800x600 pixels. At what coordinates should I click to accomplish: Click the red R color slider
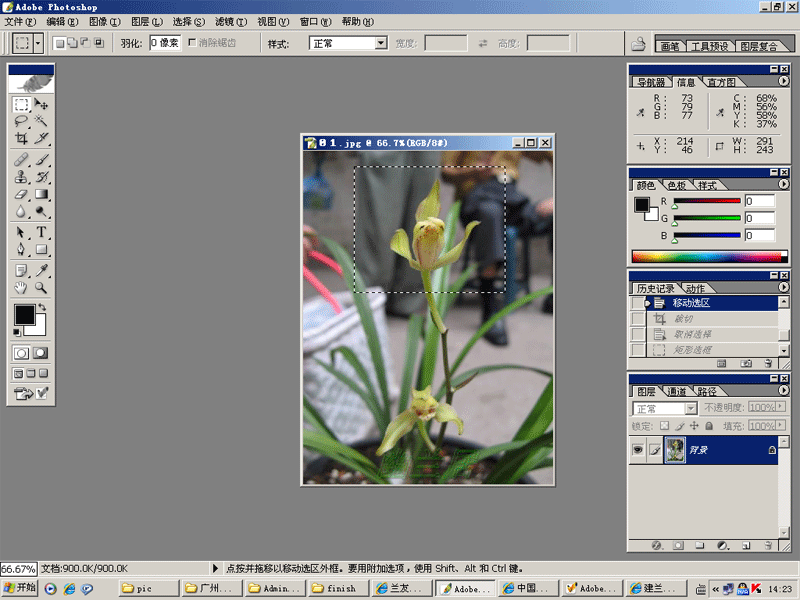pyautogui.click(x=707, y=201)
